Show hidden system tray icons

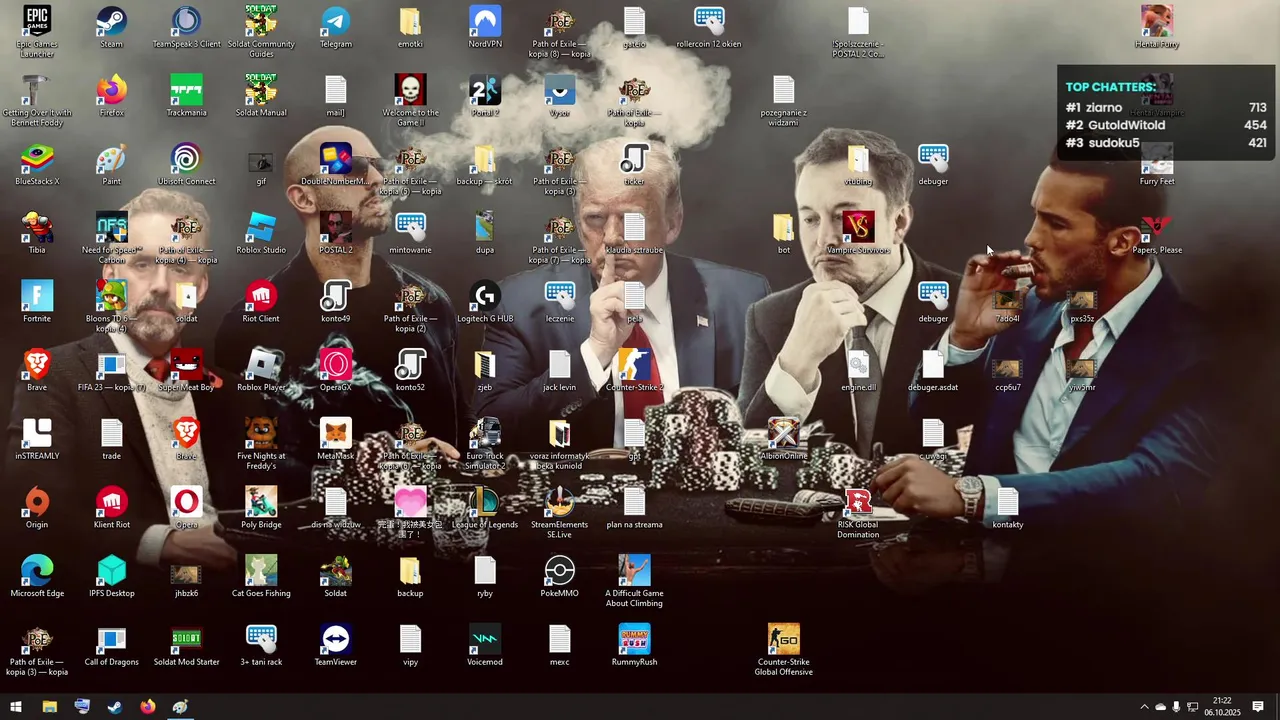pyautogui.click(x=1144, y=707)
